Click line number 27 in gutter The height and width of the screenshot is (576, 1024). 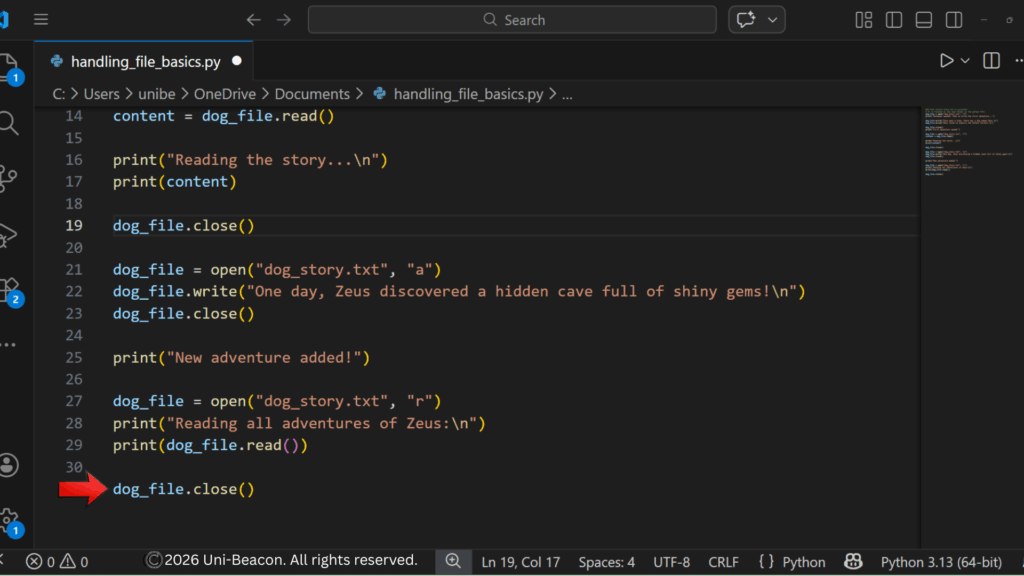click(x=74, y=401)
